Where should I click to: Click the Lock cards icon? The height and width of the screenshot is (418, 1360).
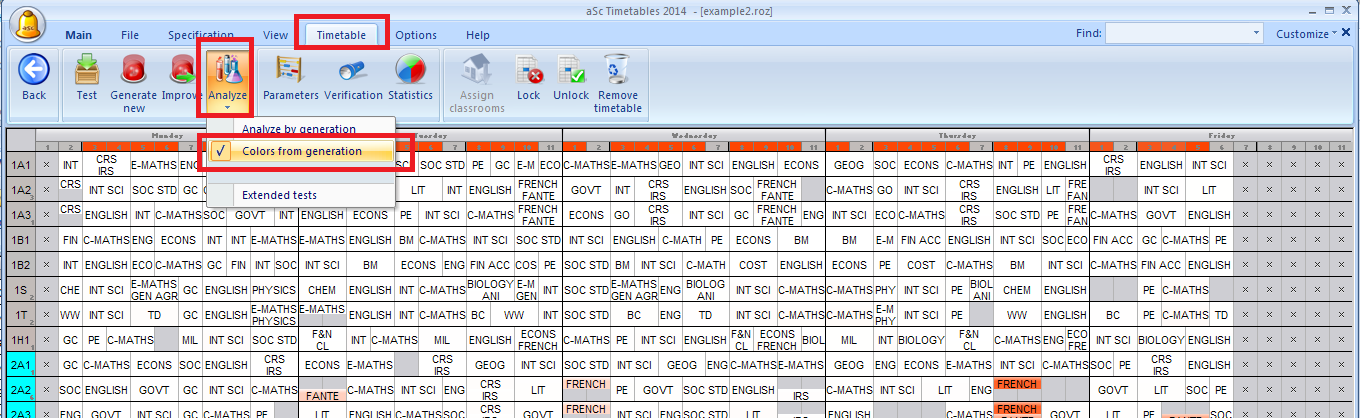(x=528, y=70)
